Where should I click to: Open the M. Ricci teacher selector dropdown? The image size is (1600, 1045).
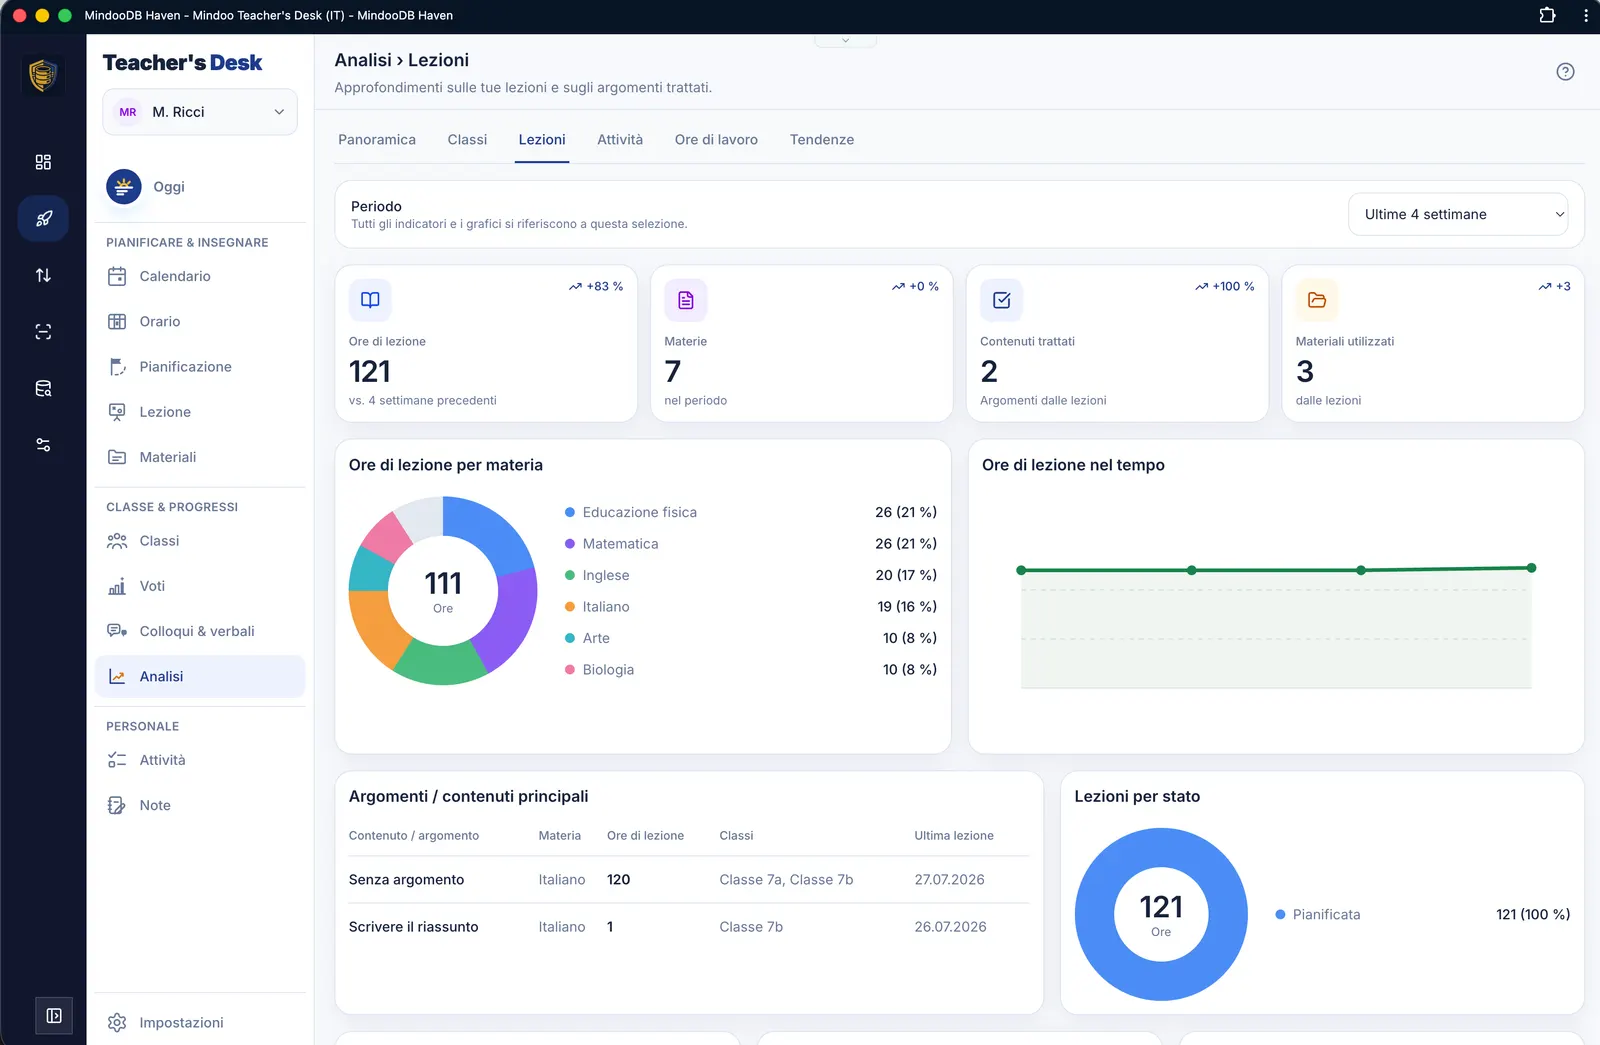[x=200, y=112]
